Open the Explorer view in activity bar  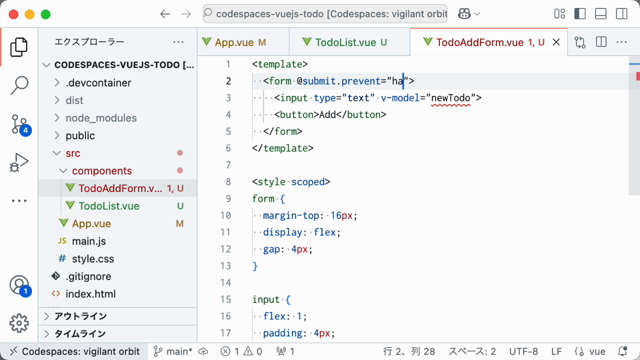(19, 47)
